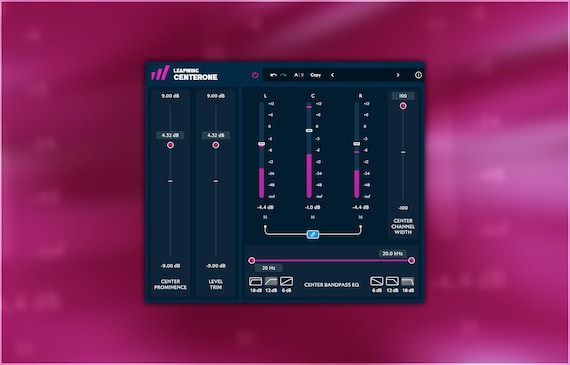The width and height of the screenshot is (570, 365).
Task: Click the Center Channel Width slider knob
Action: click(x=403, y=106)
